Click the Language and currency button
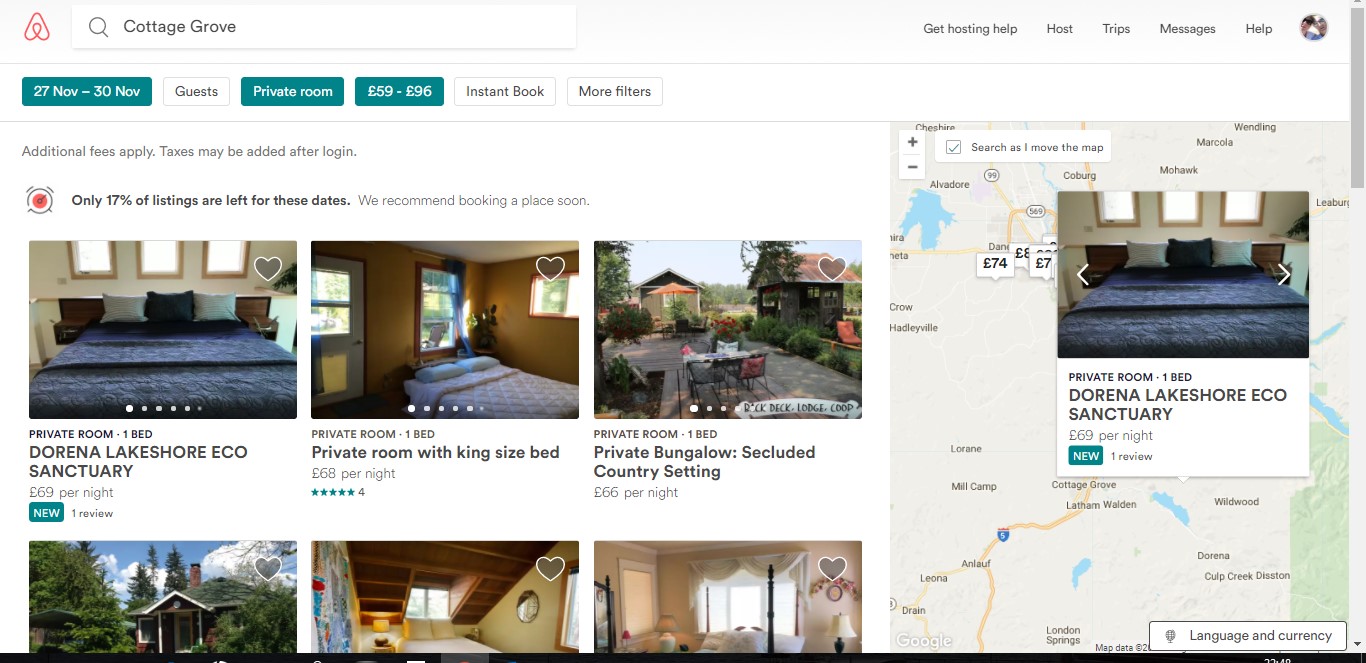Image resolution: width=1366 pixels, height=663 pixels. coord(1248,636)
